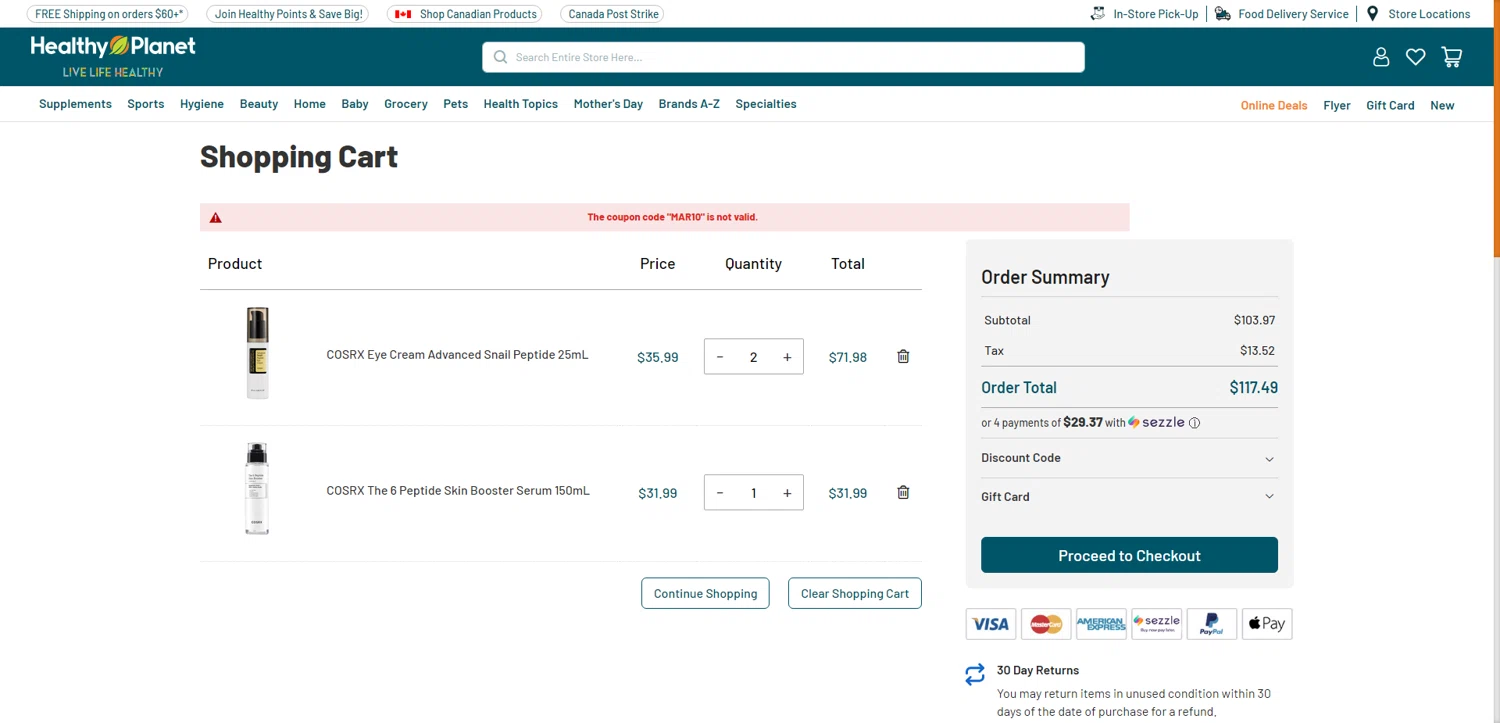Image resolution: width=1500 pixels, height=723 pixels.
Task: Open the Sports menu
Action: [x=146, y=104]
